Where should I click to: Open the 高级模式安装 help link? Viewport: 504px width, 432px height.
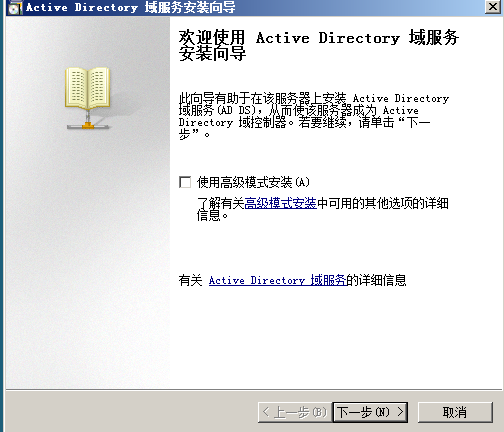(280, 203)
